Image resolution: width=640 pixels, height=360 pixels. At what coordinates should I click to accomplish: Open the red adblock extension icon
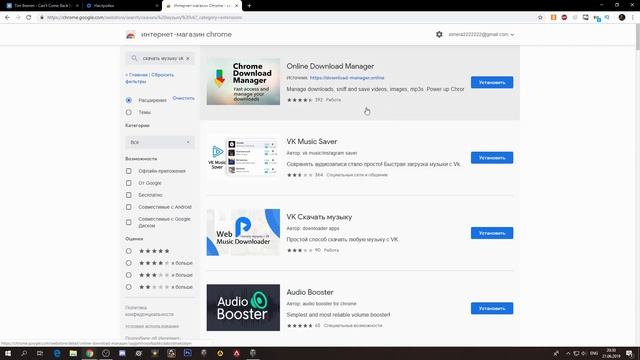(x=564, y=18)
